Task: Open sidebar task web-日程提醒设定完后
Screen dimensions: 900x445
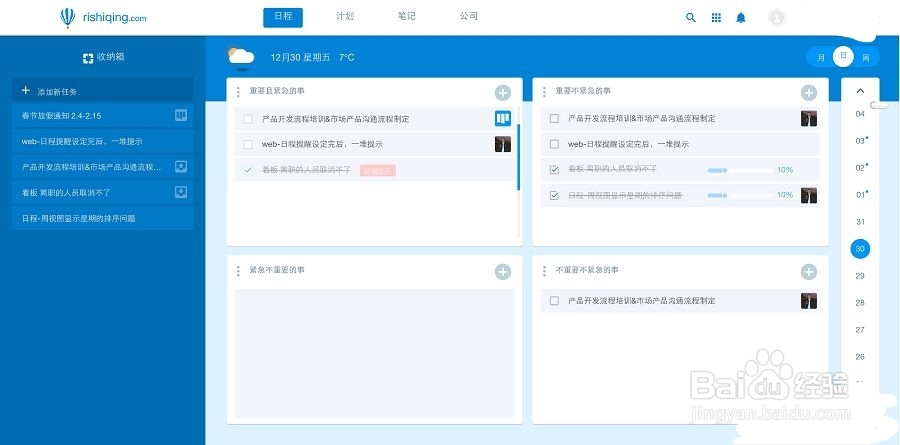Action: point(102,141)
